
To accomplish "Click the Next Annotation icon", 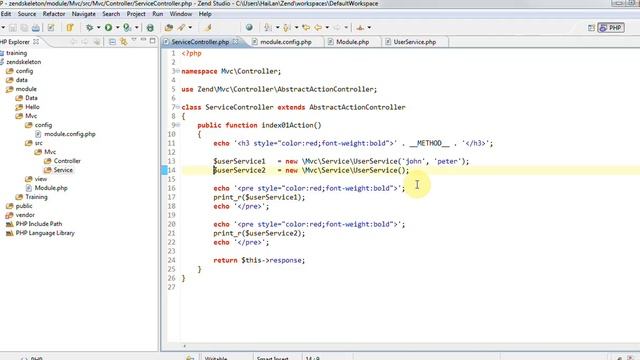I will click(x=268, y=28).
